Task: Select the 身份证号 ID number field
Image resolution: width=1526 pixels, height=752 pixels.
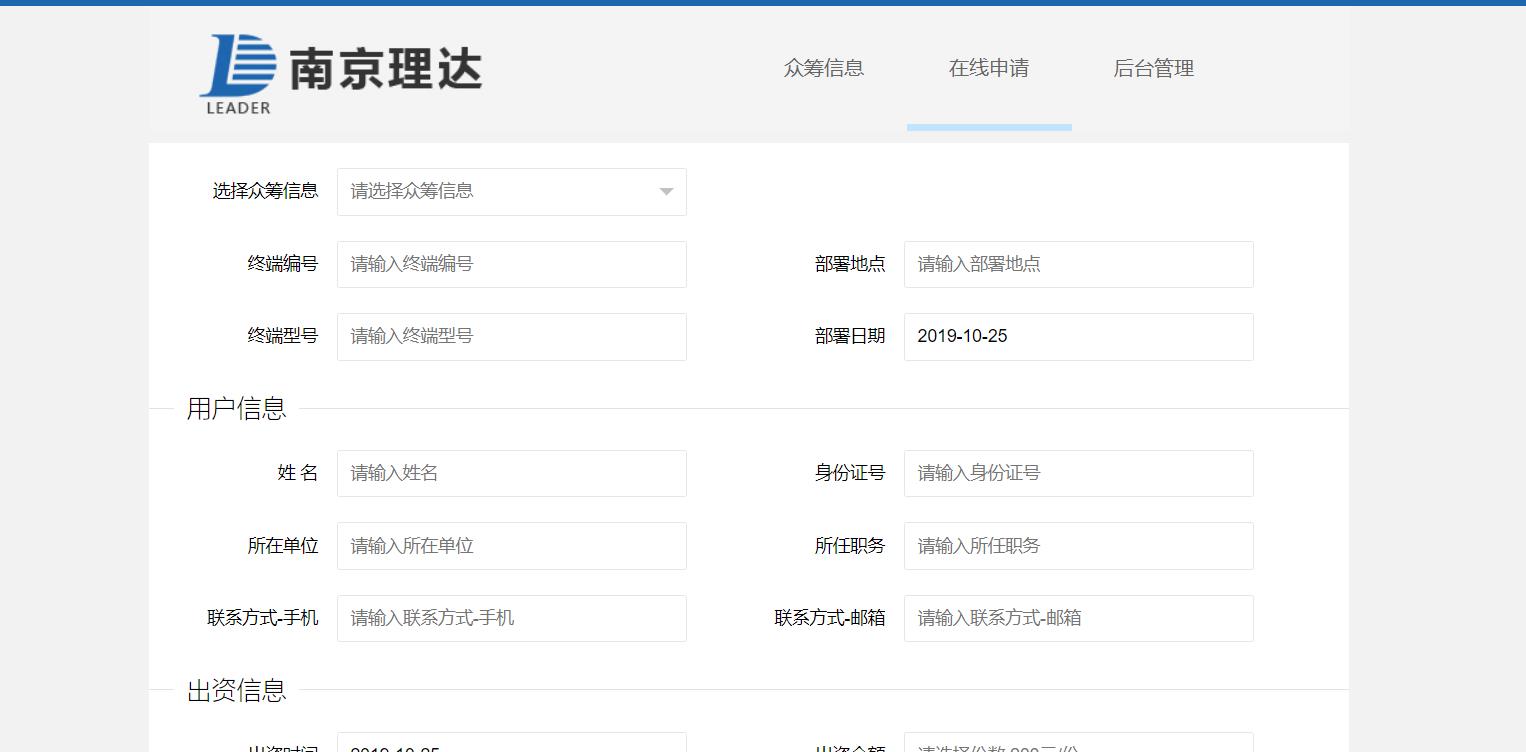Action: (x=1078, y=473)
